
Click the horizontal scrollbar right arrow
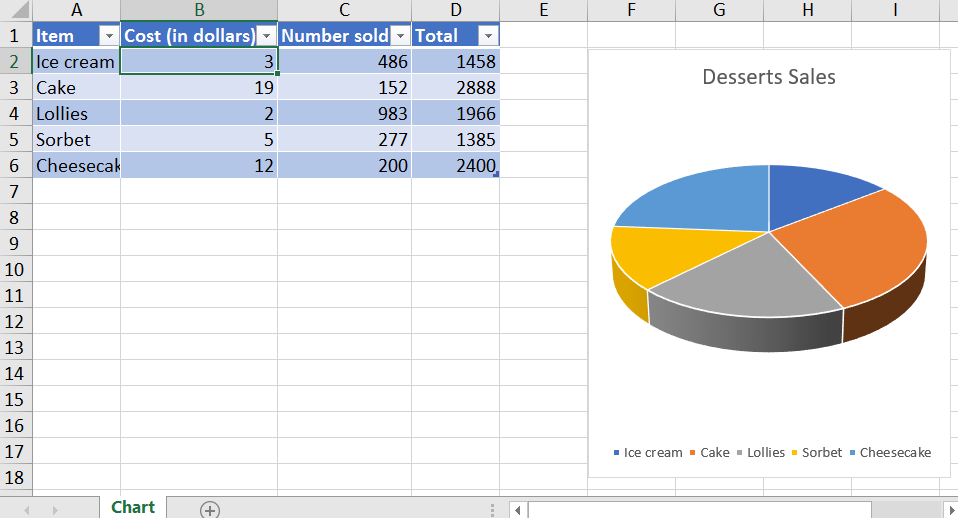(x=951, y=510)
